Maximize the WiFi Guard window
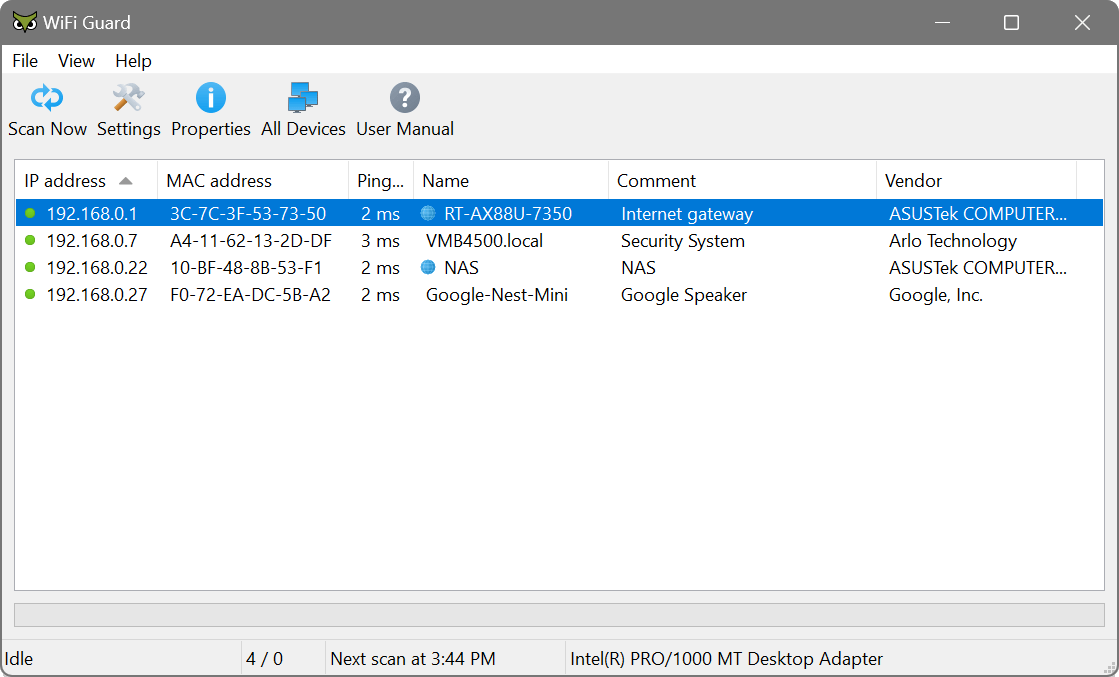Image resolution: width=1119 pixels, height=677 pixels. pyautogui.click(x=1011, y=22)
